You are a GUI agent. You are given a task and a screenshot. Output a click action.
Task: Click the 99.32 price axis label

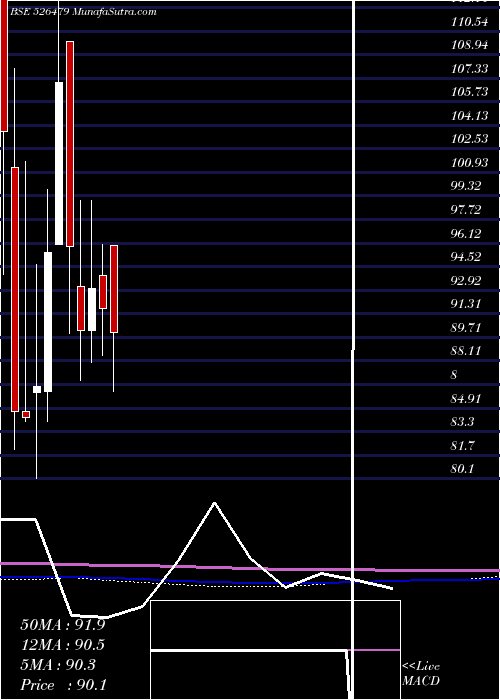(x=466, y=186)
